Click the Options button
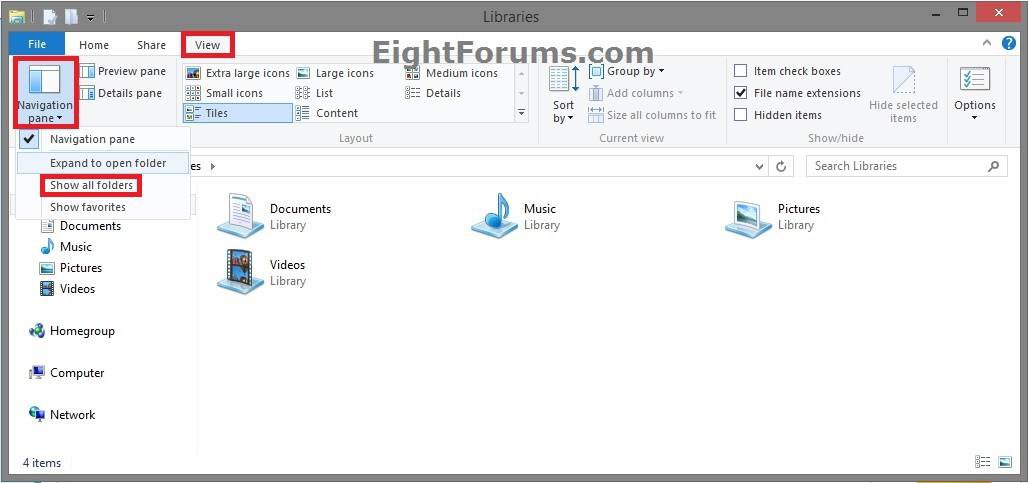 click(974, 95)
